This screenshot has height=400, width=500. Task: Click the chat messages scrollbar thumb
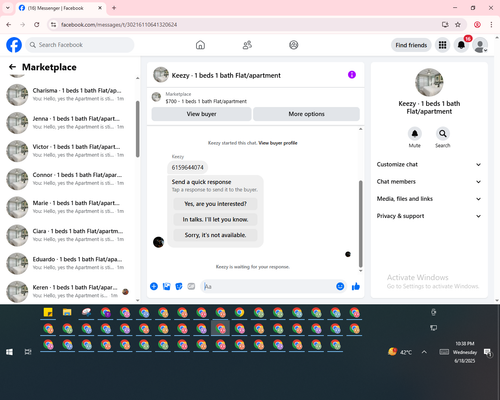(x=360, y=223)
